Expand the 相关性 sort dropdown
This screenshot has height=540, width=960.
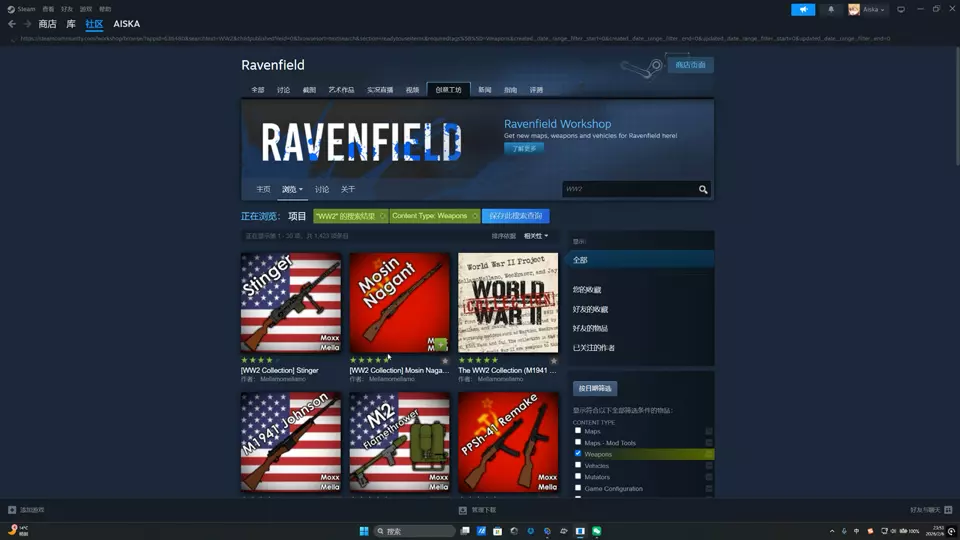(536, 236)
